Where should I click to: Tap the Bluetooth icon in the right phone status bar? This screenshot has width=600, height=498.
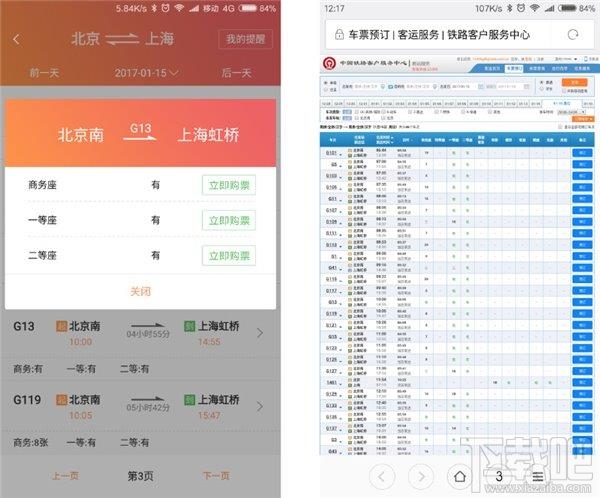click(x=509, y=8)
